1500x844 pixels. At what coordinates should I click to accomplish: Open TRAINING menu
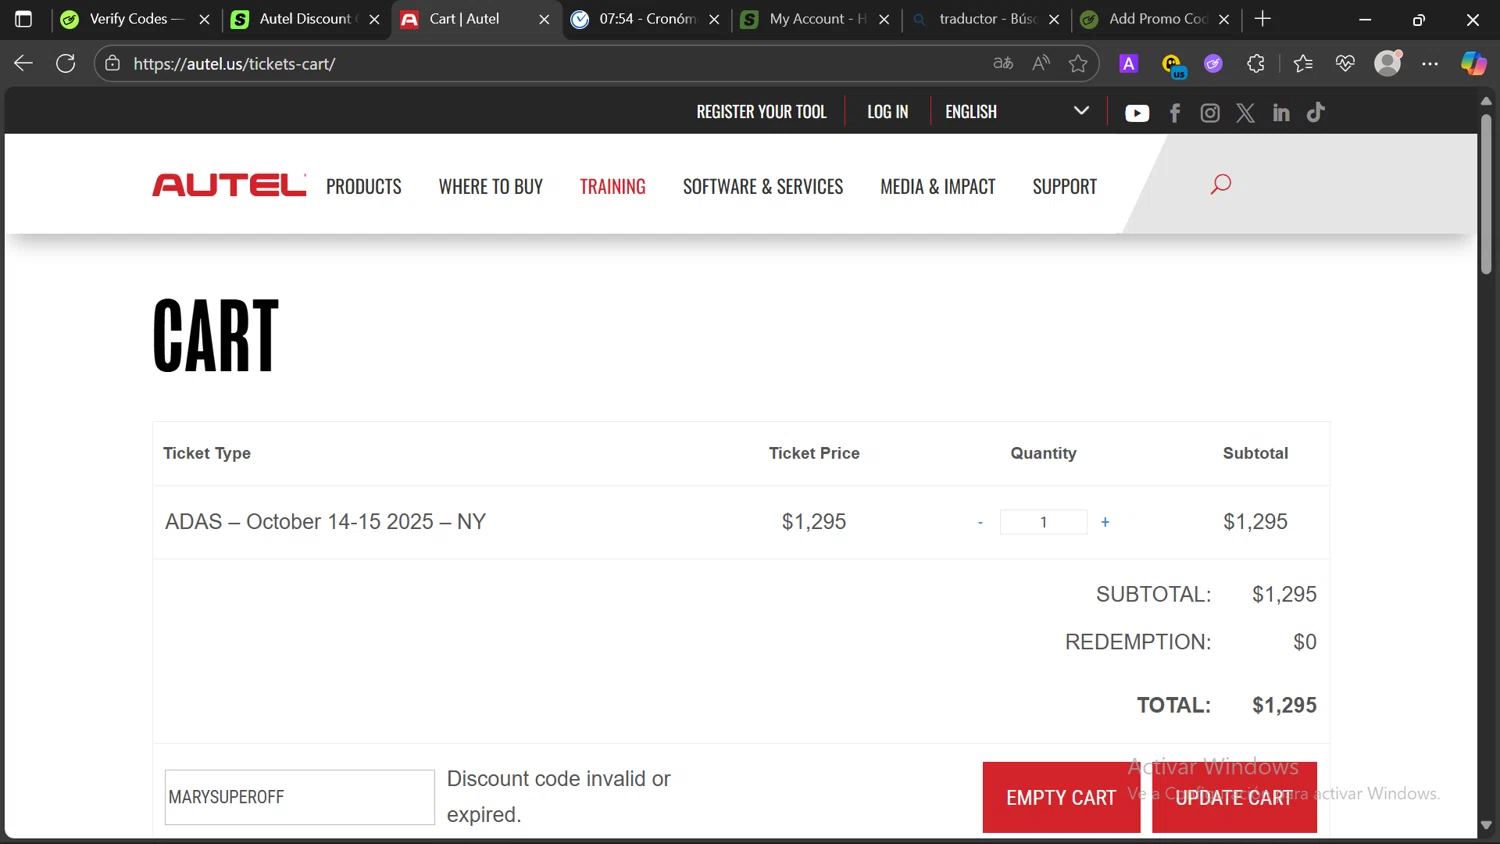point(613,187)
